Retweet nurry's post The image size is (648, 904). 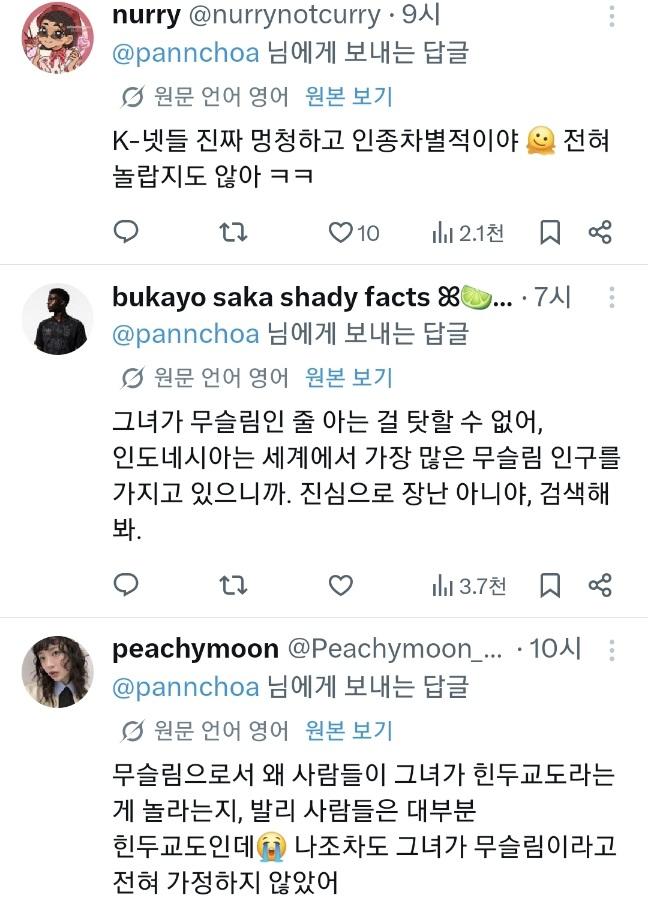click(233, 232)
